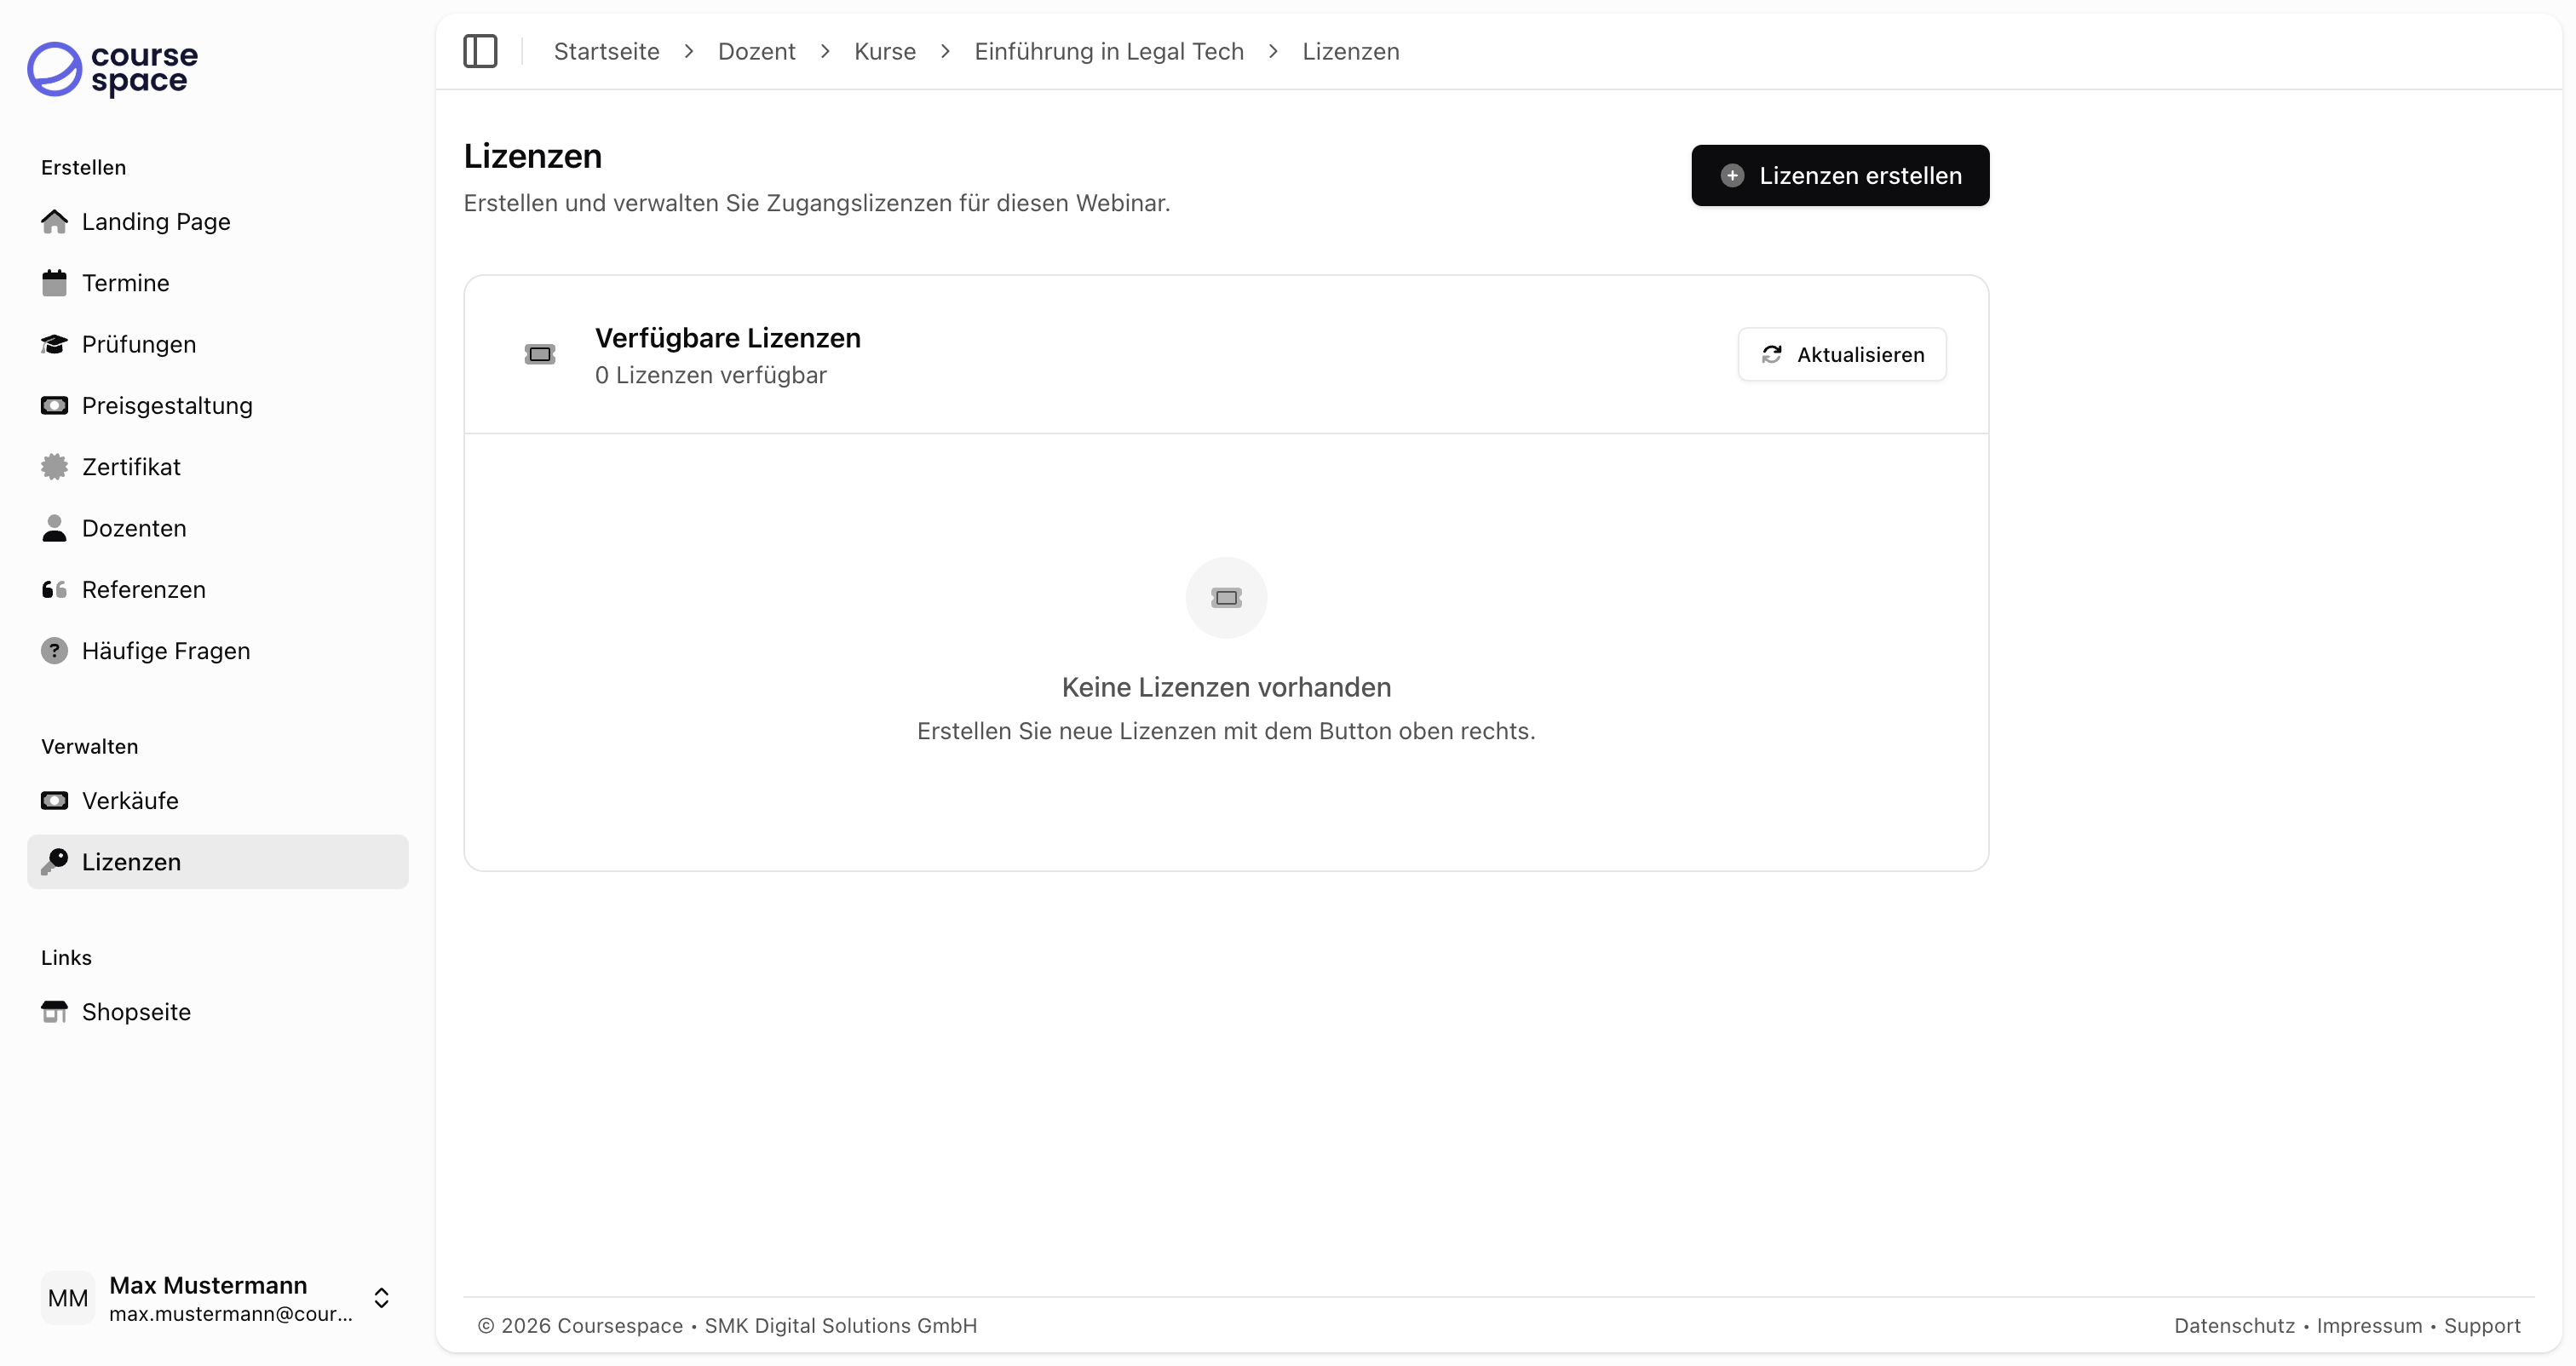This screenshot has height=1366, width=2576.
Task: Open Dozenten using the person icon
Action: pos(54,528)
